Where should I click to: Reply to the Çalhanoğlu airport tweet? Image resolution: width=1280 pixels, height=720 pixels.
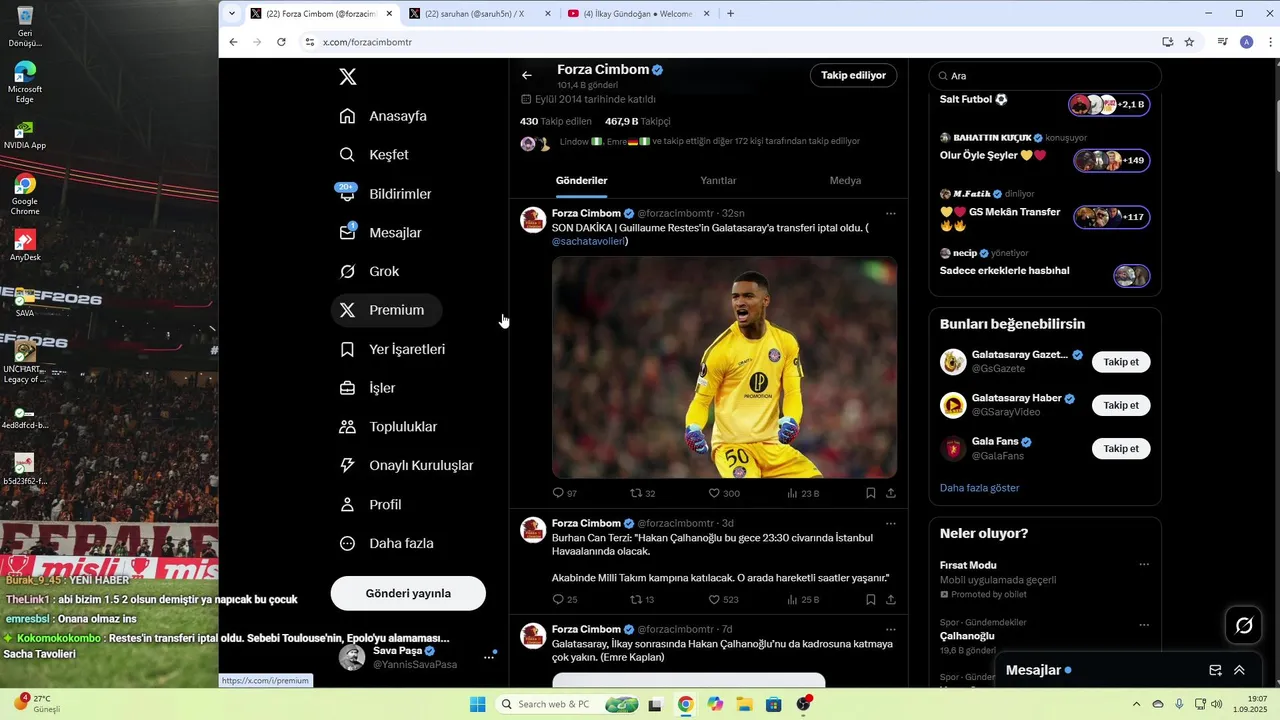[x=565, y=600]
